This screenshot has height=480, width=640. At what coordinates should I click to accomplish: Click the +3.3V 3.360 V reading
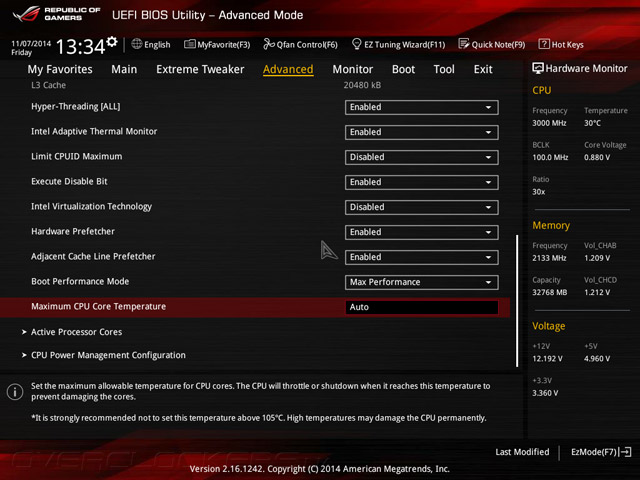click(x=545, y=393)
